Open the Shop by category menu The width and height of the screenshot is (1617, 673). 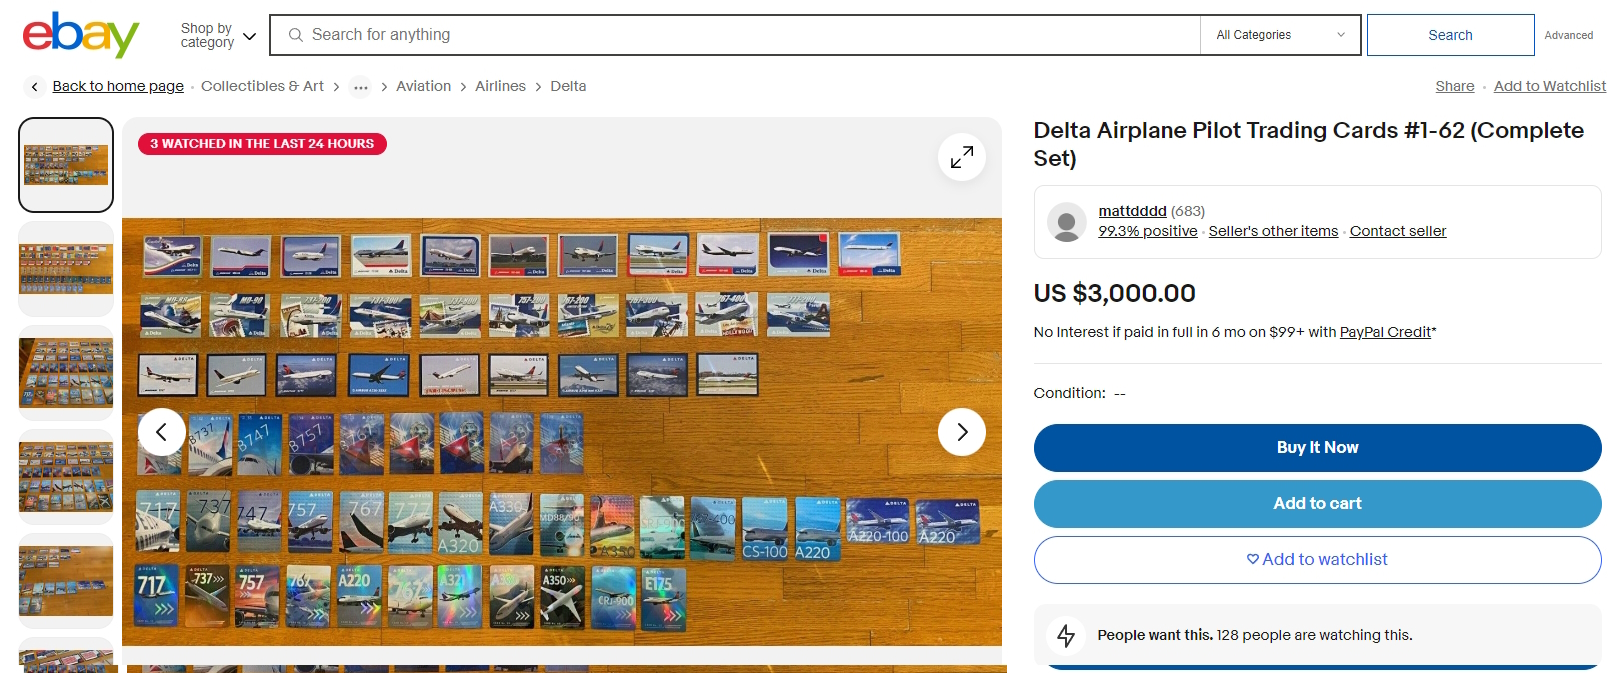(x=218, y=36)
